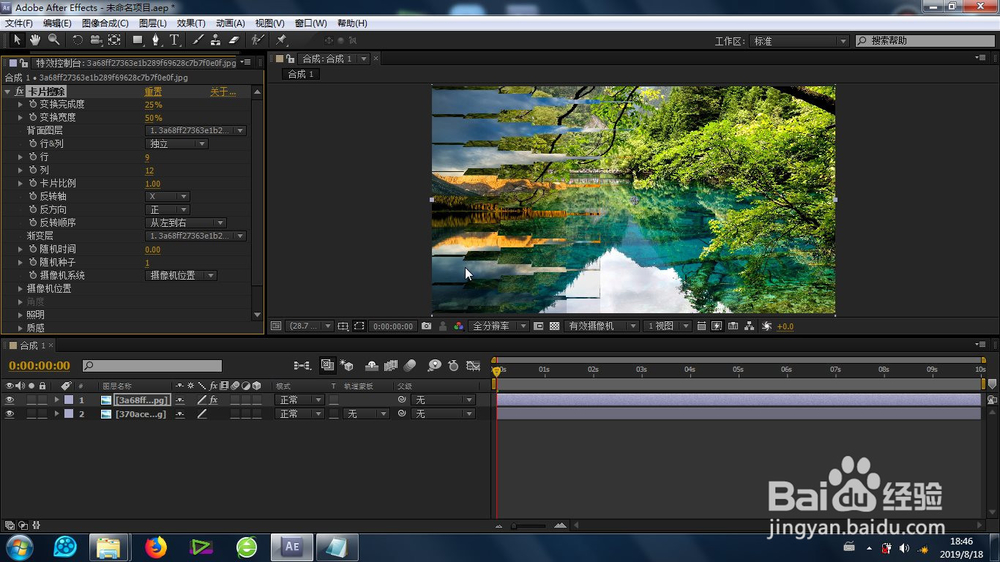
Task: Toggle the draft 3D icon
Action: [347, 366]
